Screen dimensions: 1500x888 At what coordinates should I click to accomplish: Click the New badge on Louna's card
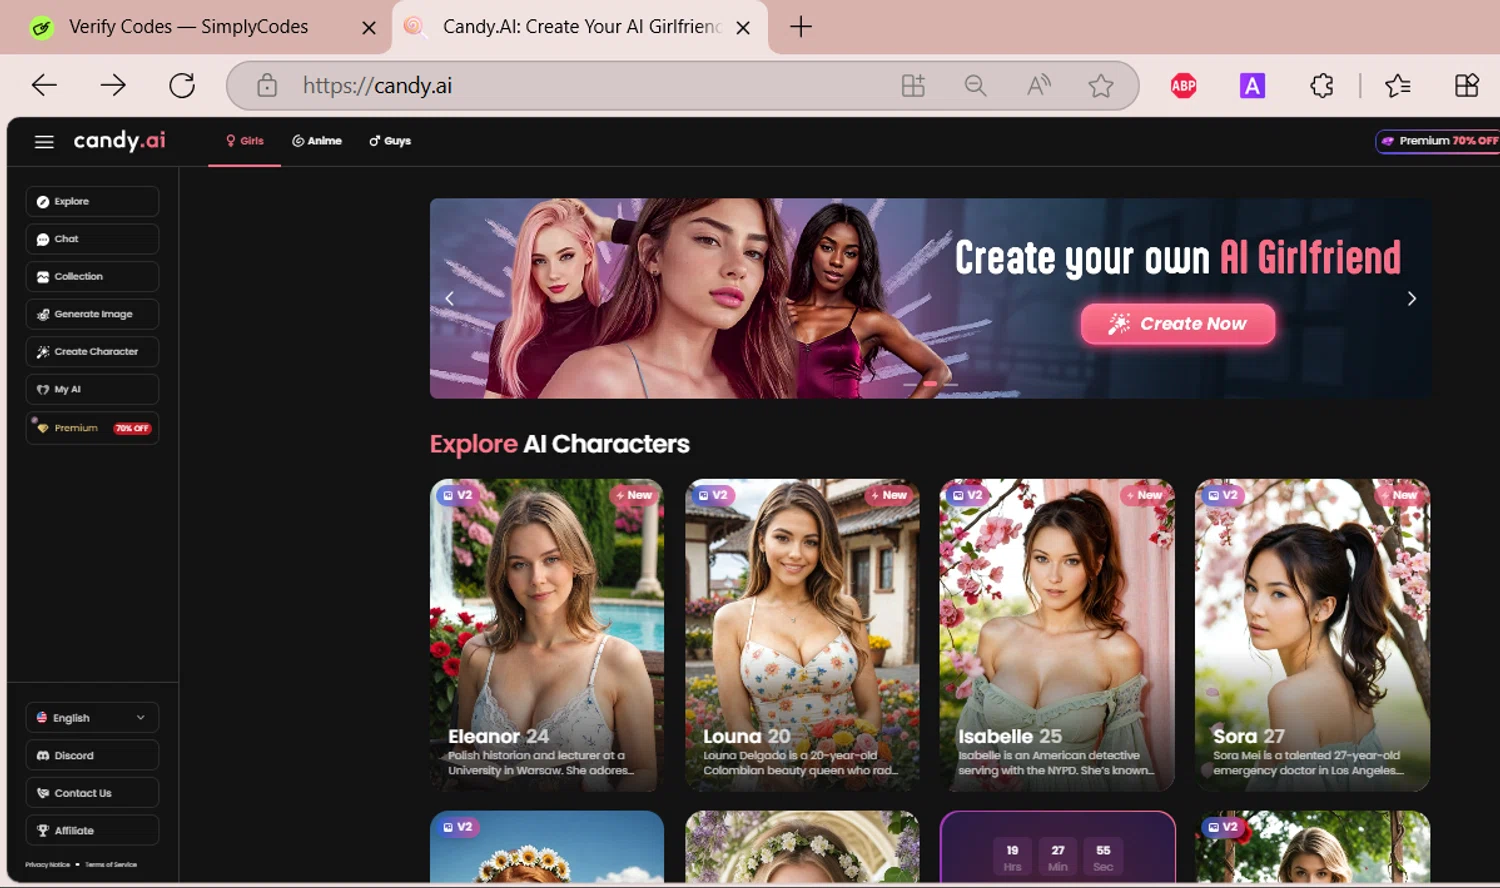[889, 495]
